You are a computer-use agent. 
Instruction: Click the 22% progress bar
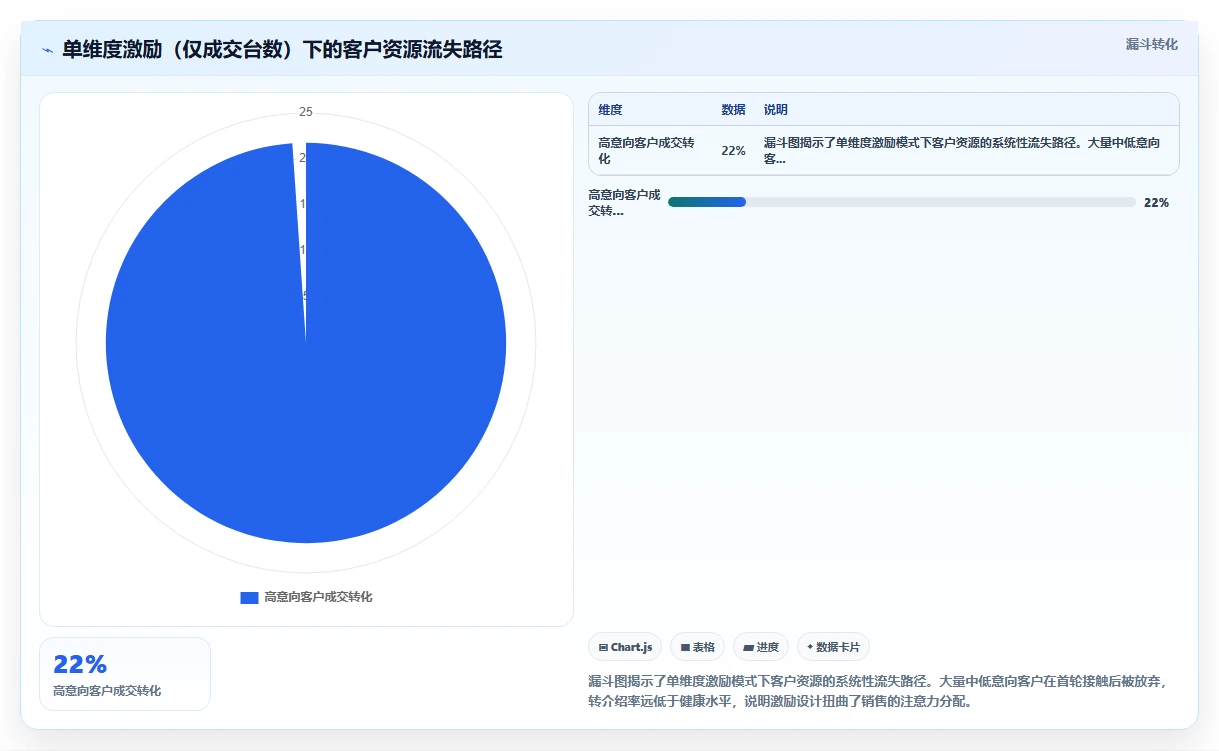tap(902, 202)
